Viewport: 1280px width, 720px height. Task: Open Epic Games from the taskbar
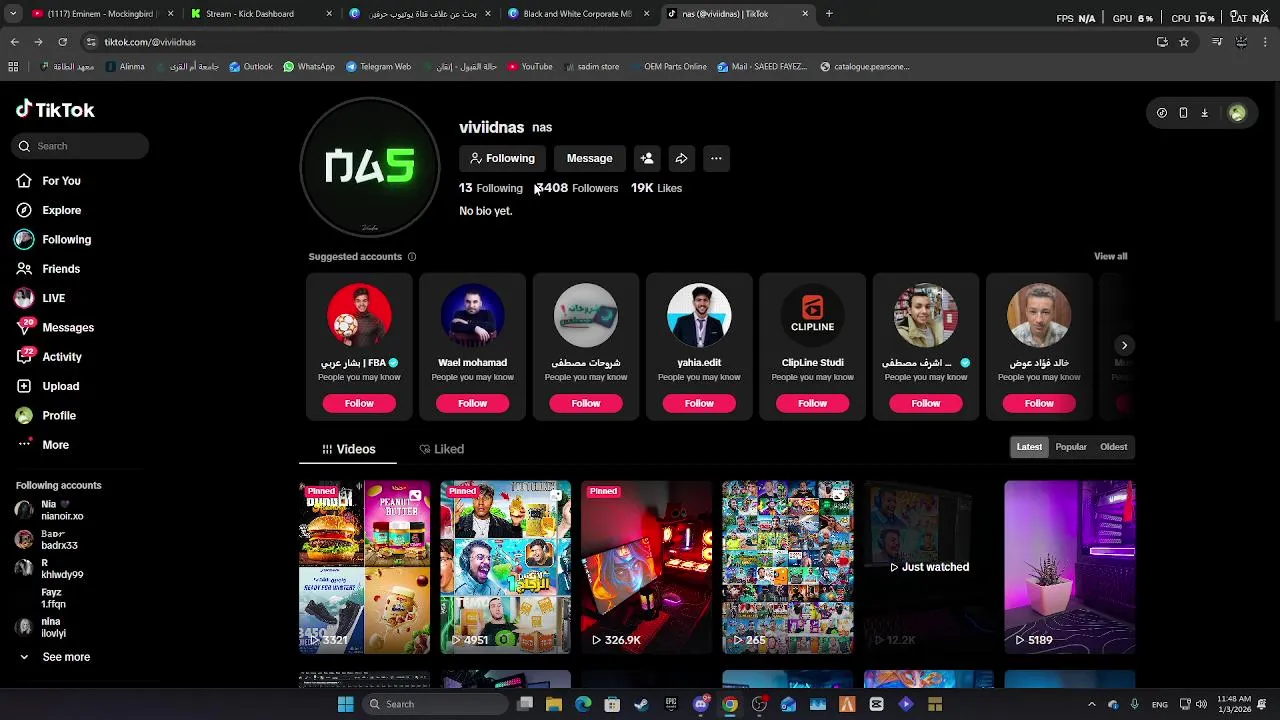click(x=671, y=704)
